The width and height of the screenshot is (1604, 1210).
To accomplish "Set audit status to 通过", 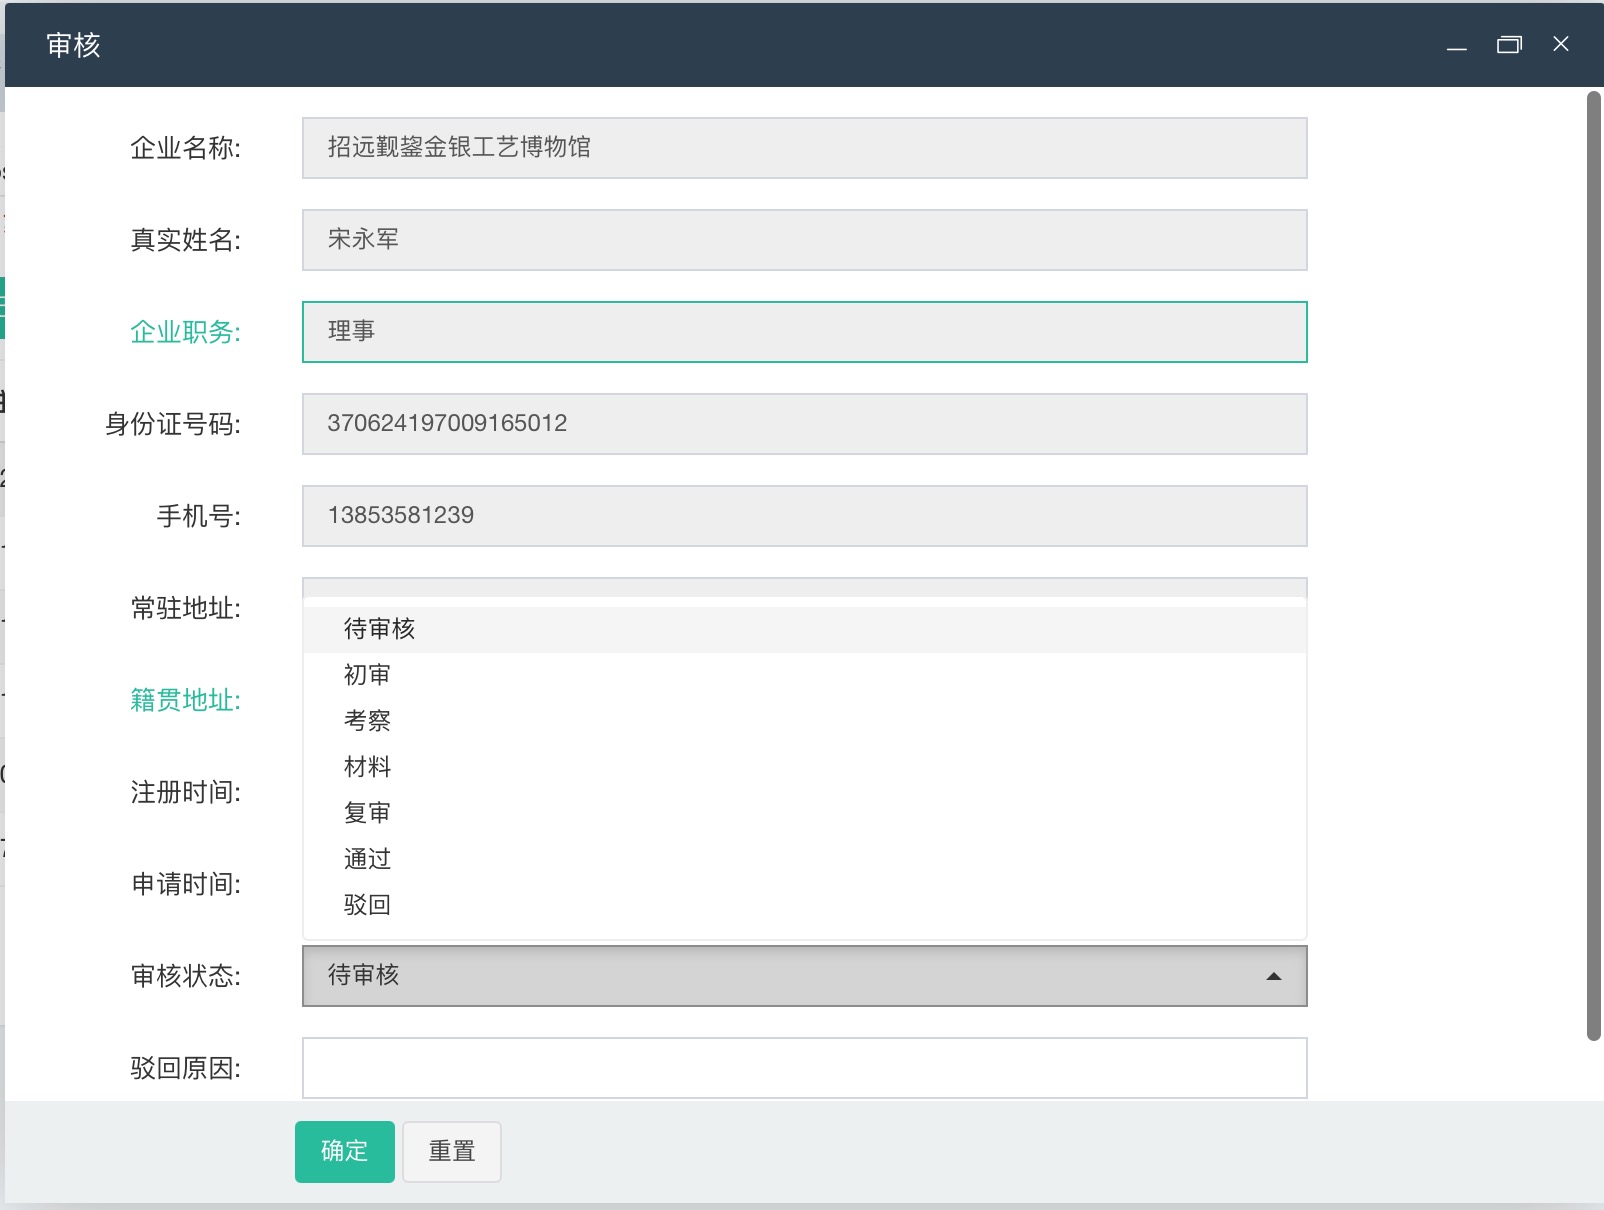I will tap(367, 859).
